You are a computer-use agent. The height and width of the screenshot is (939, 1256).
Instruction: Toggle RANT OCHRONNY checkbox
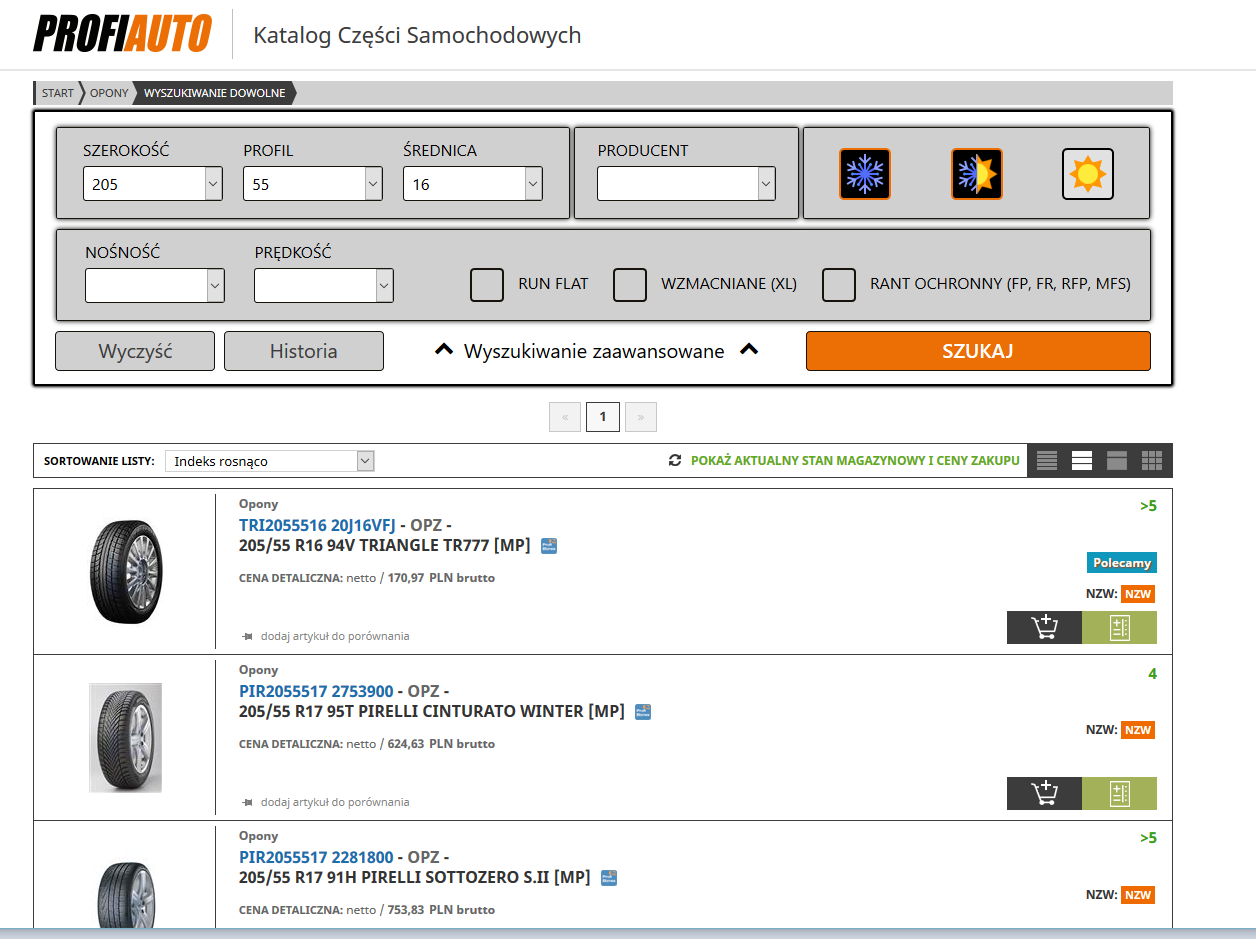[839, 284]
